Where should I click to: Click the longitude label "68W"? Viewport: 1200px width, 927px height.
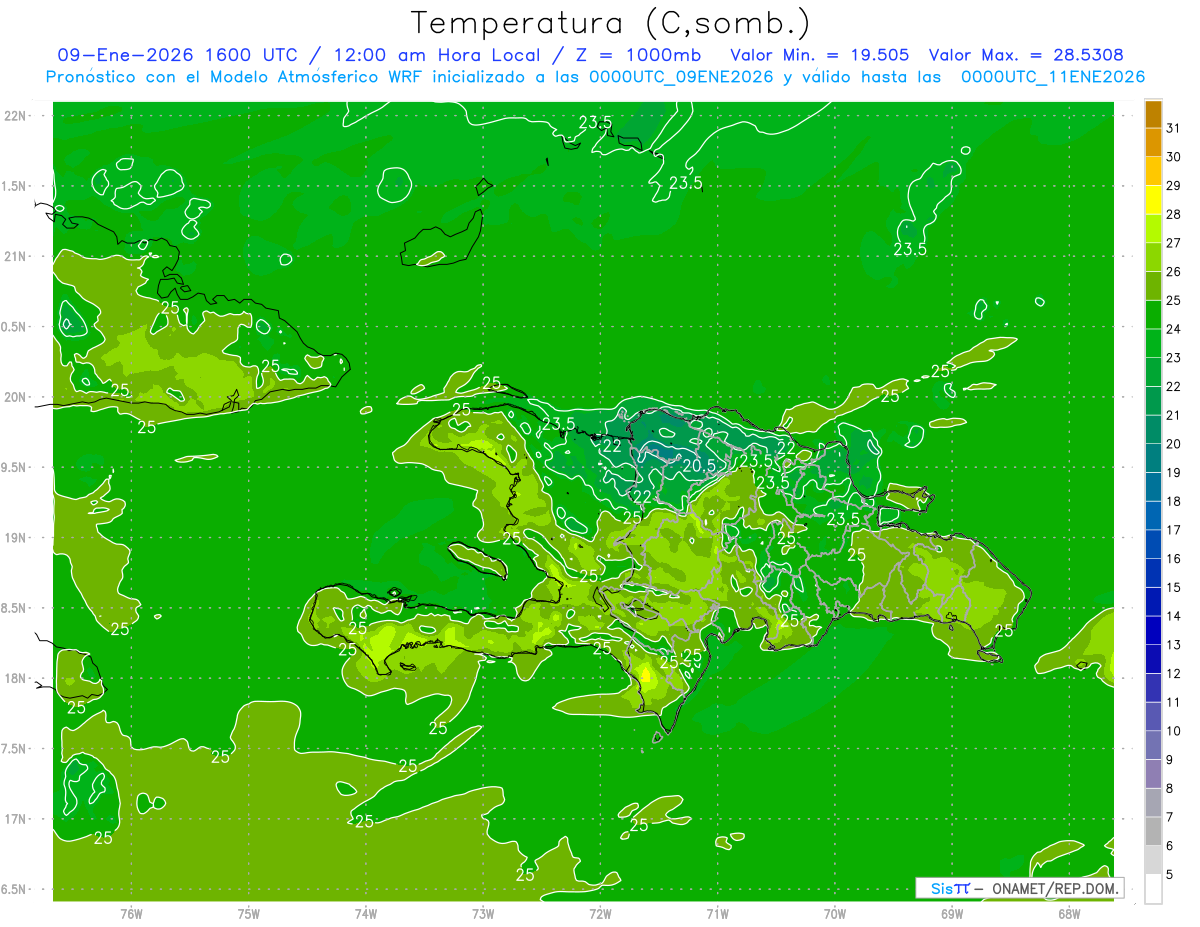point(1068,913)
